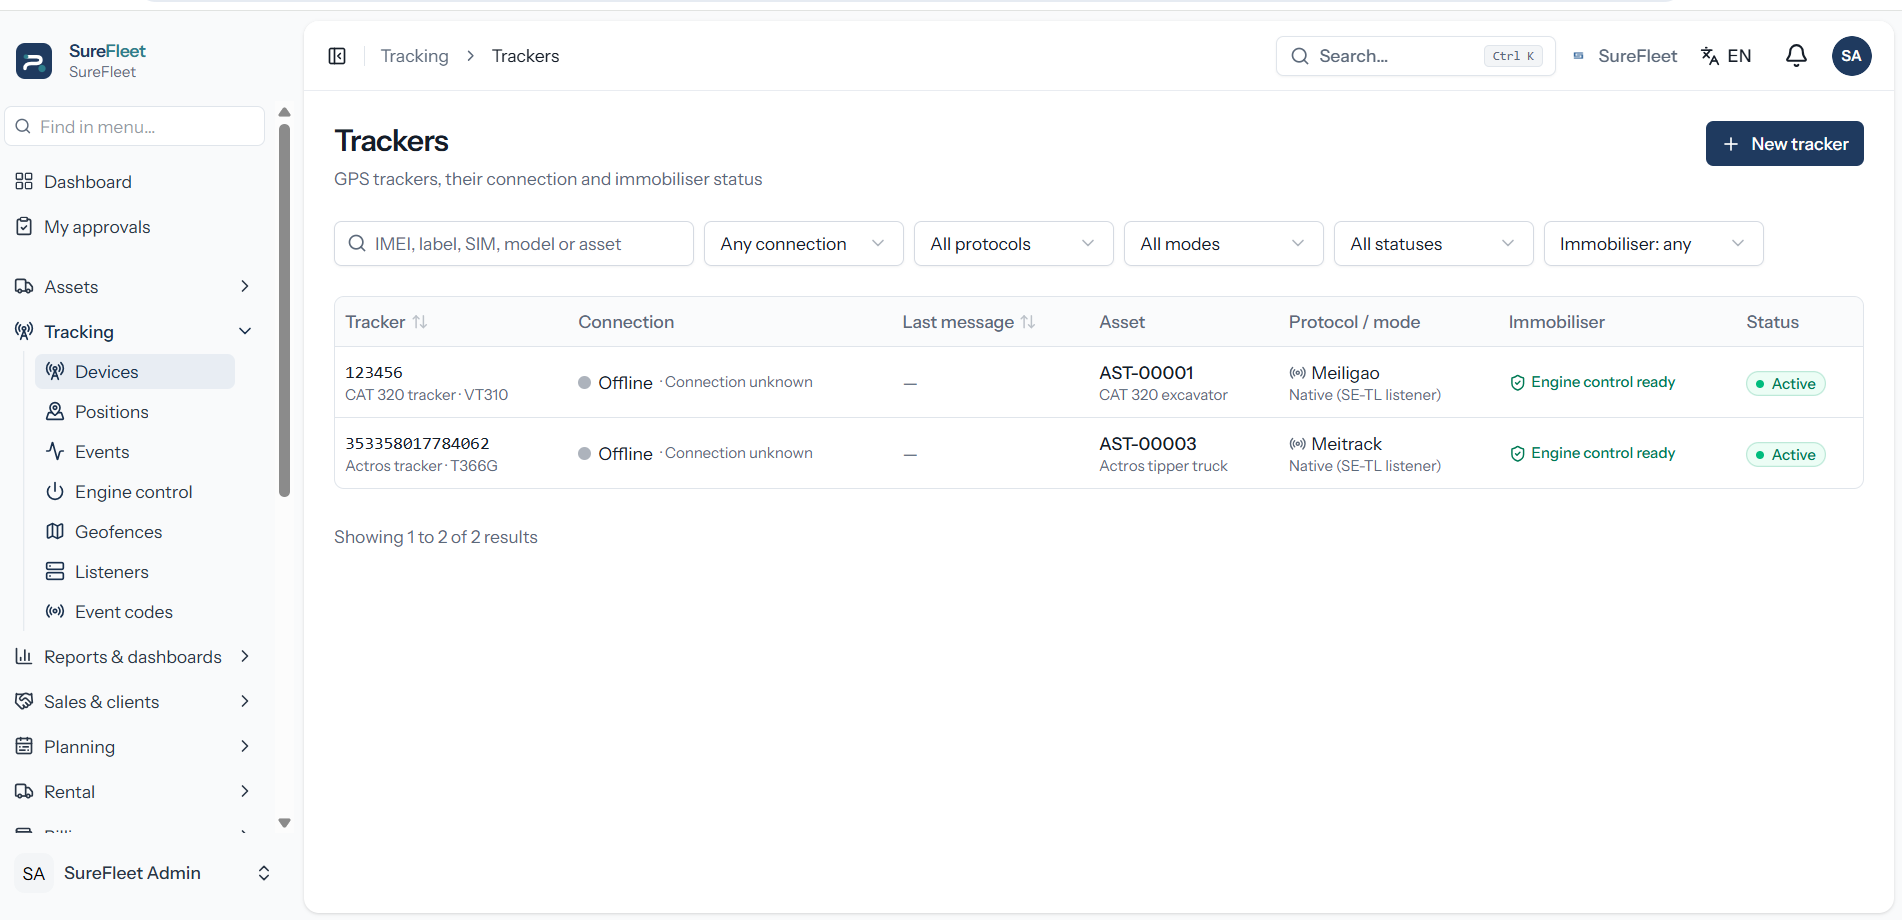1902x920 pixels.
Task: Open asset AST-00003 link
Action: [1148, 444]
